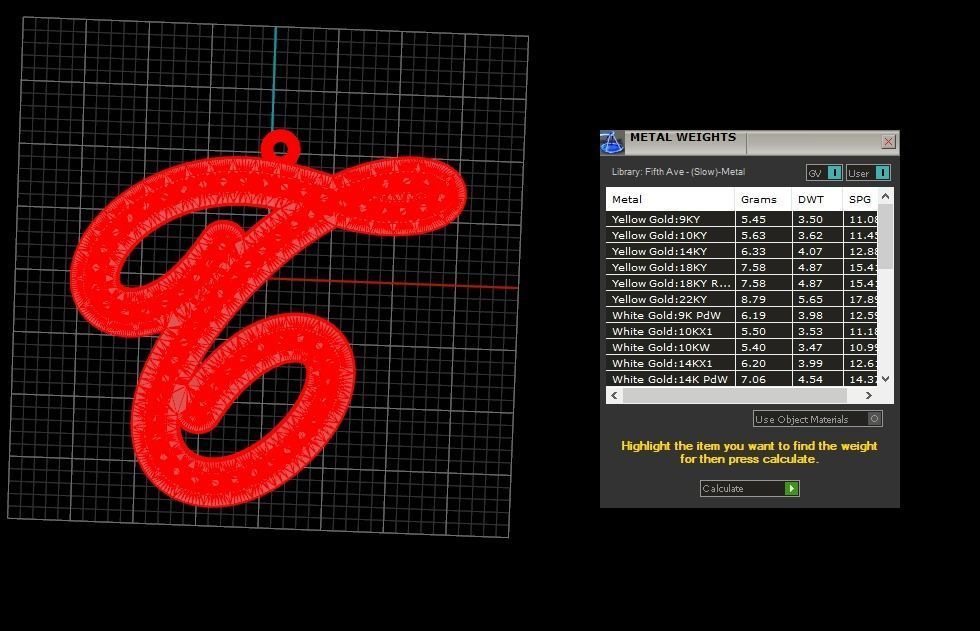Click the table's left scroll arrow
Viewport: 980px width, 631px height.
click(614, 395)
